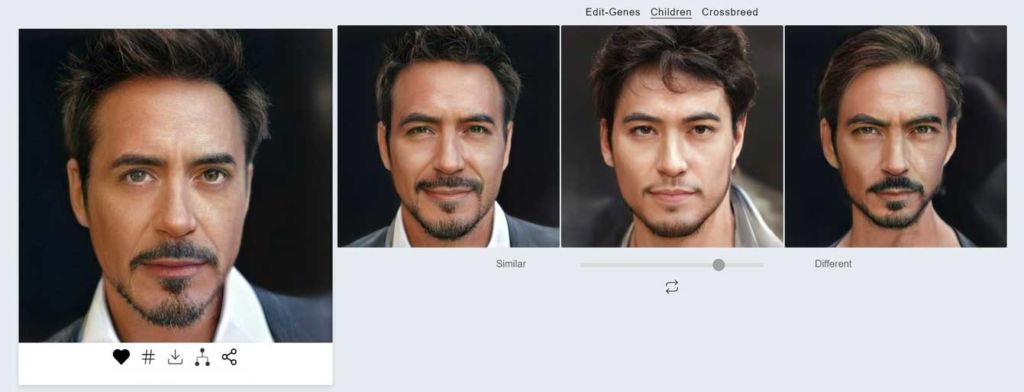Select the Children tab
Image resolution: width=1024 pixels, height=392 pixels.
pyautogui.click(x=671, y=12)
